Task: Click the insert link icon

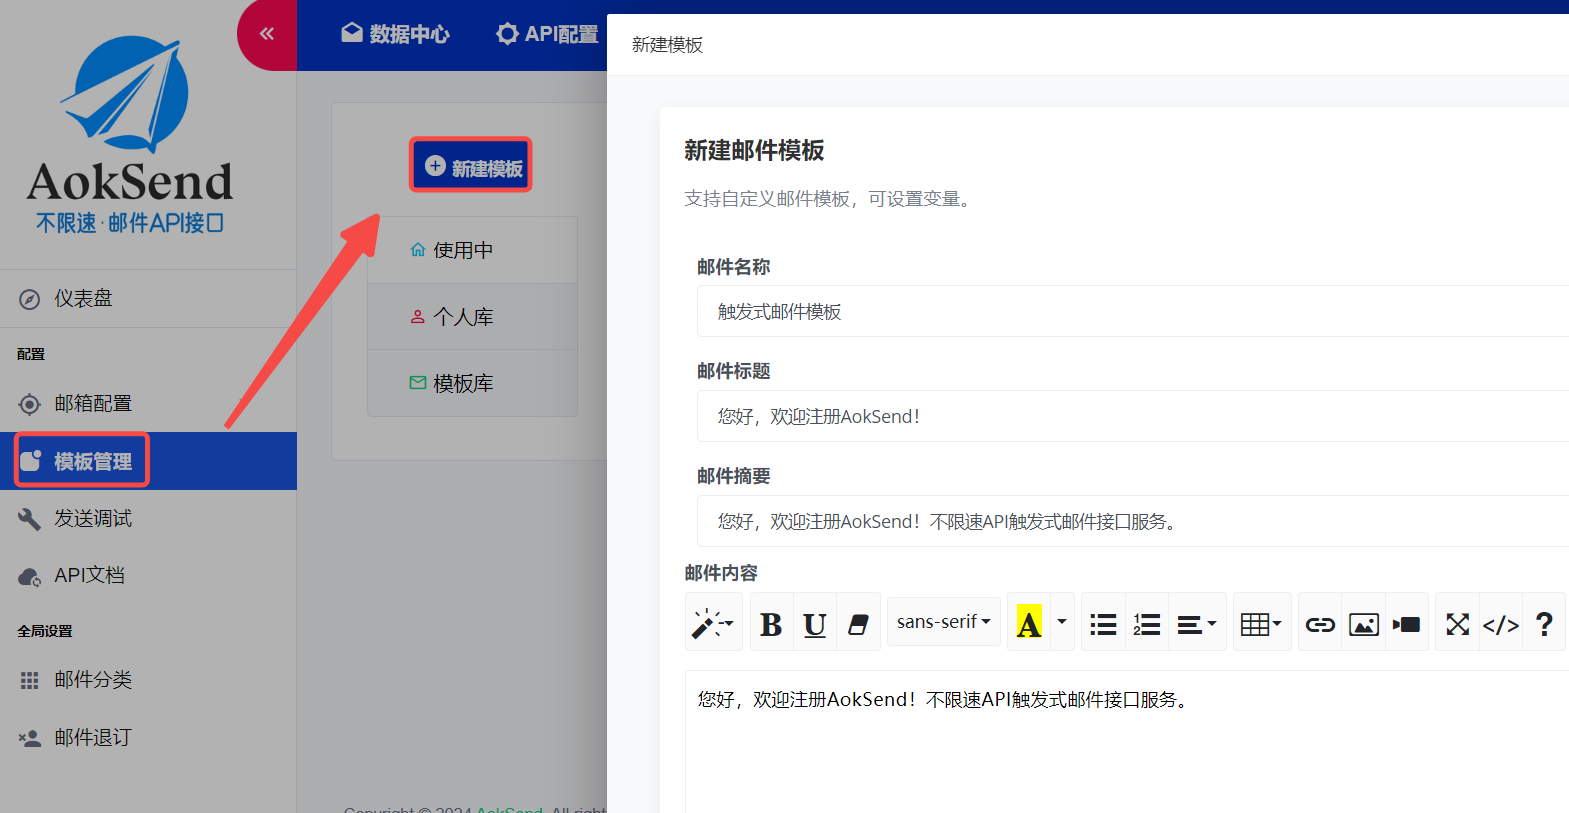Action: point(1320,623)
